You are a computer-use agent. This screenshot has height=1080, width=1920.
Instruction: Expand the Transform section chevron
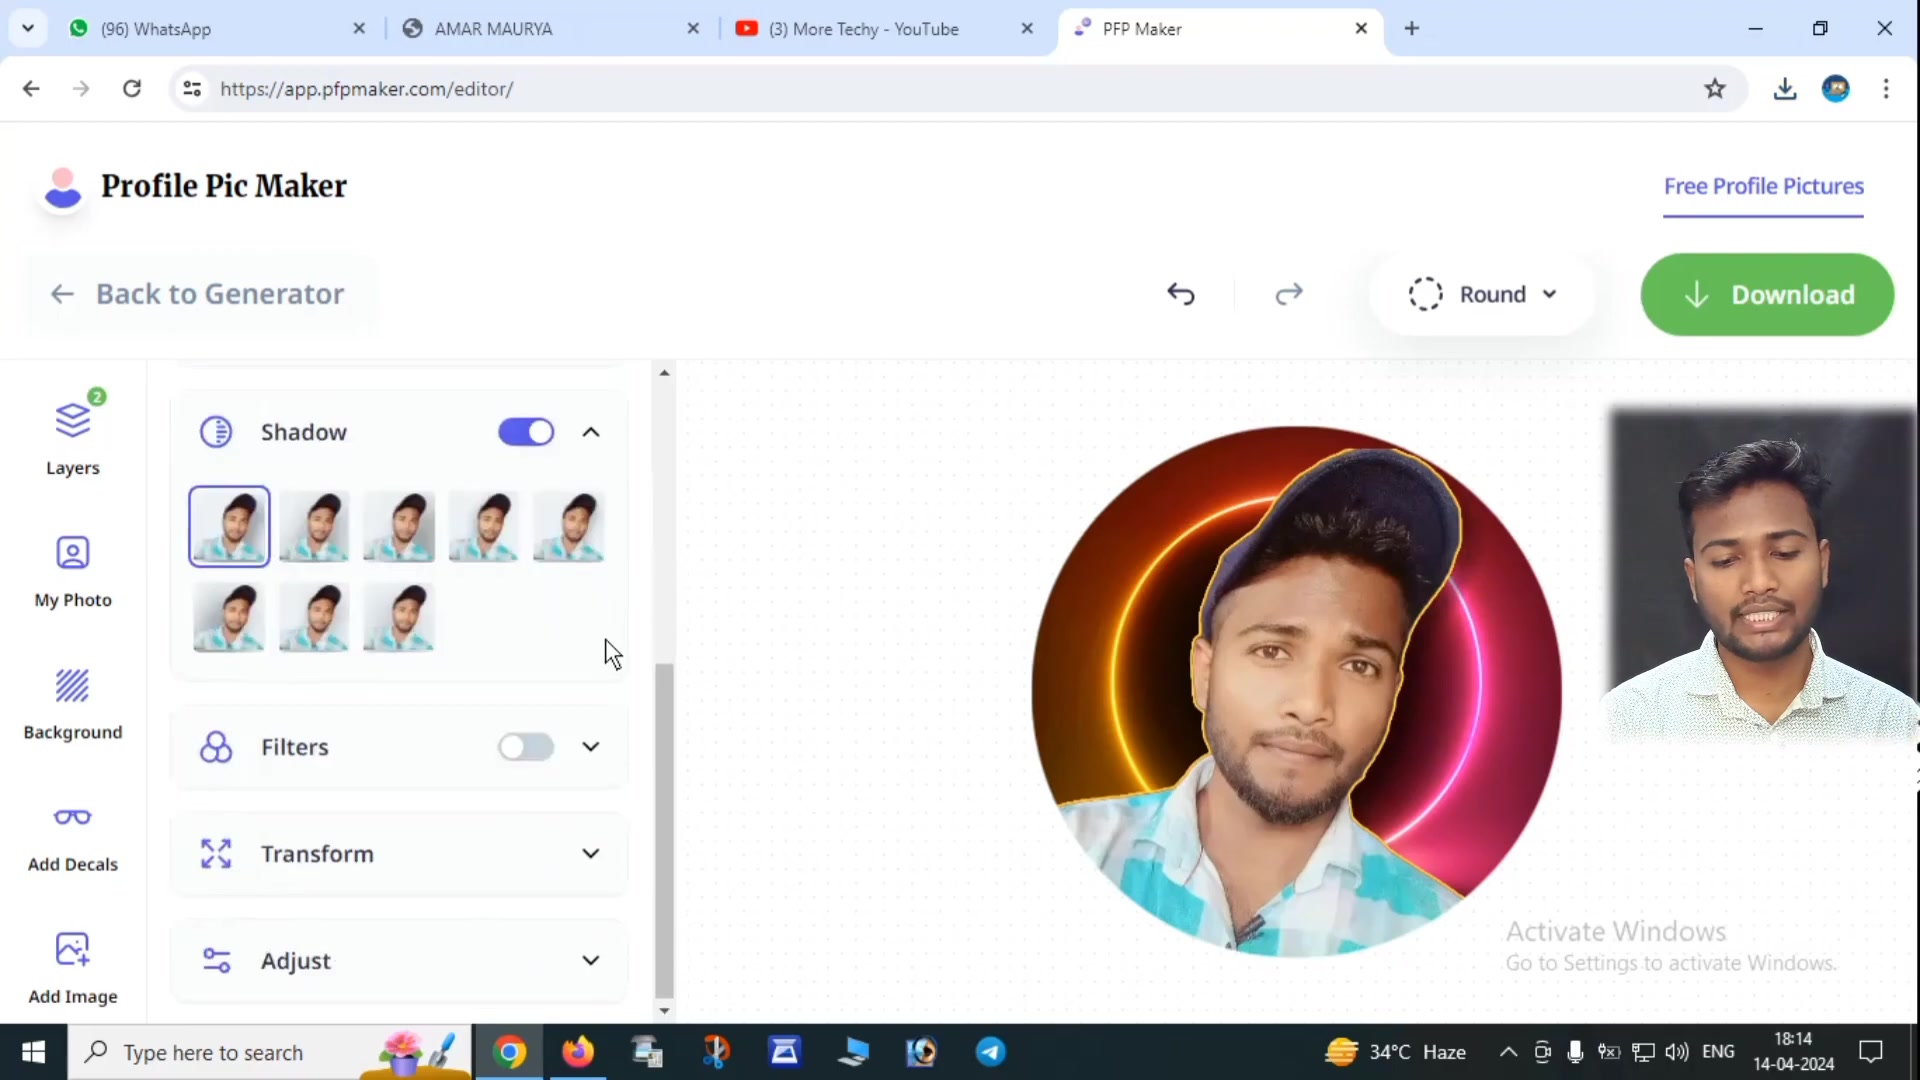pos(591,854)
